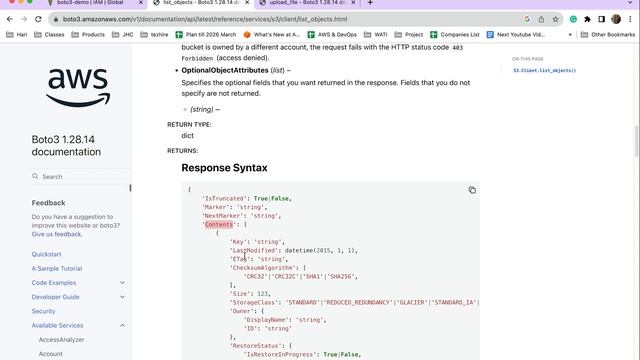Open the Quickstart sidebar link
Image resolution: width=640 pixels, height=360 pixels.
tap(47, 254)
